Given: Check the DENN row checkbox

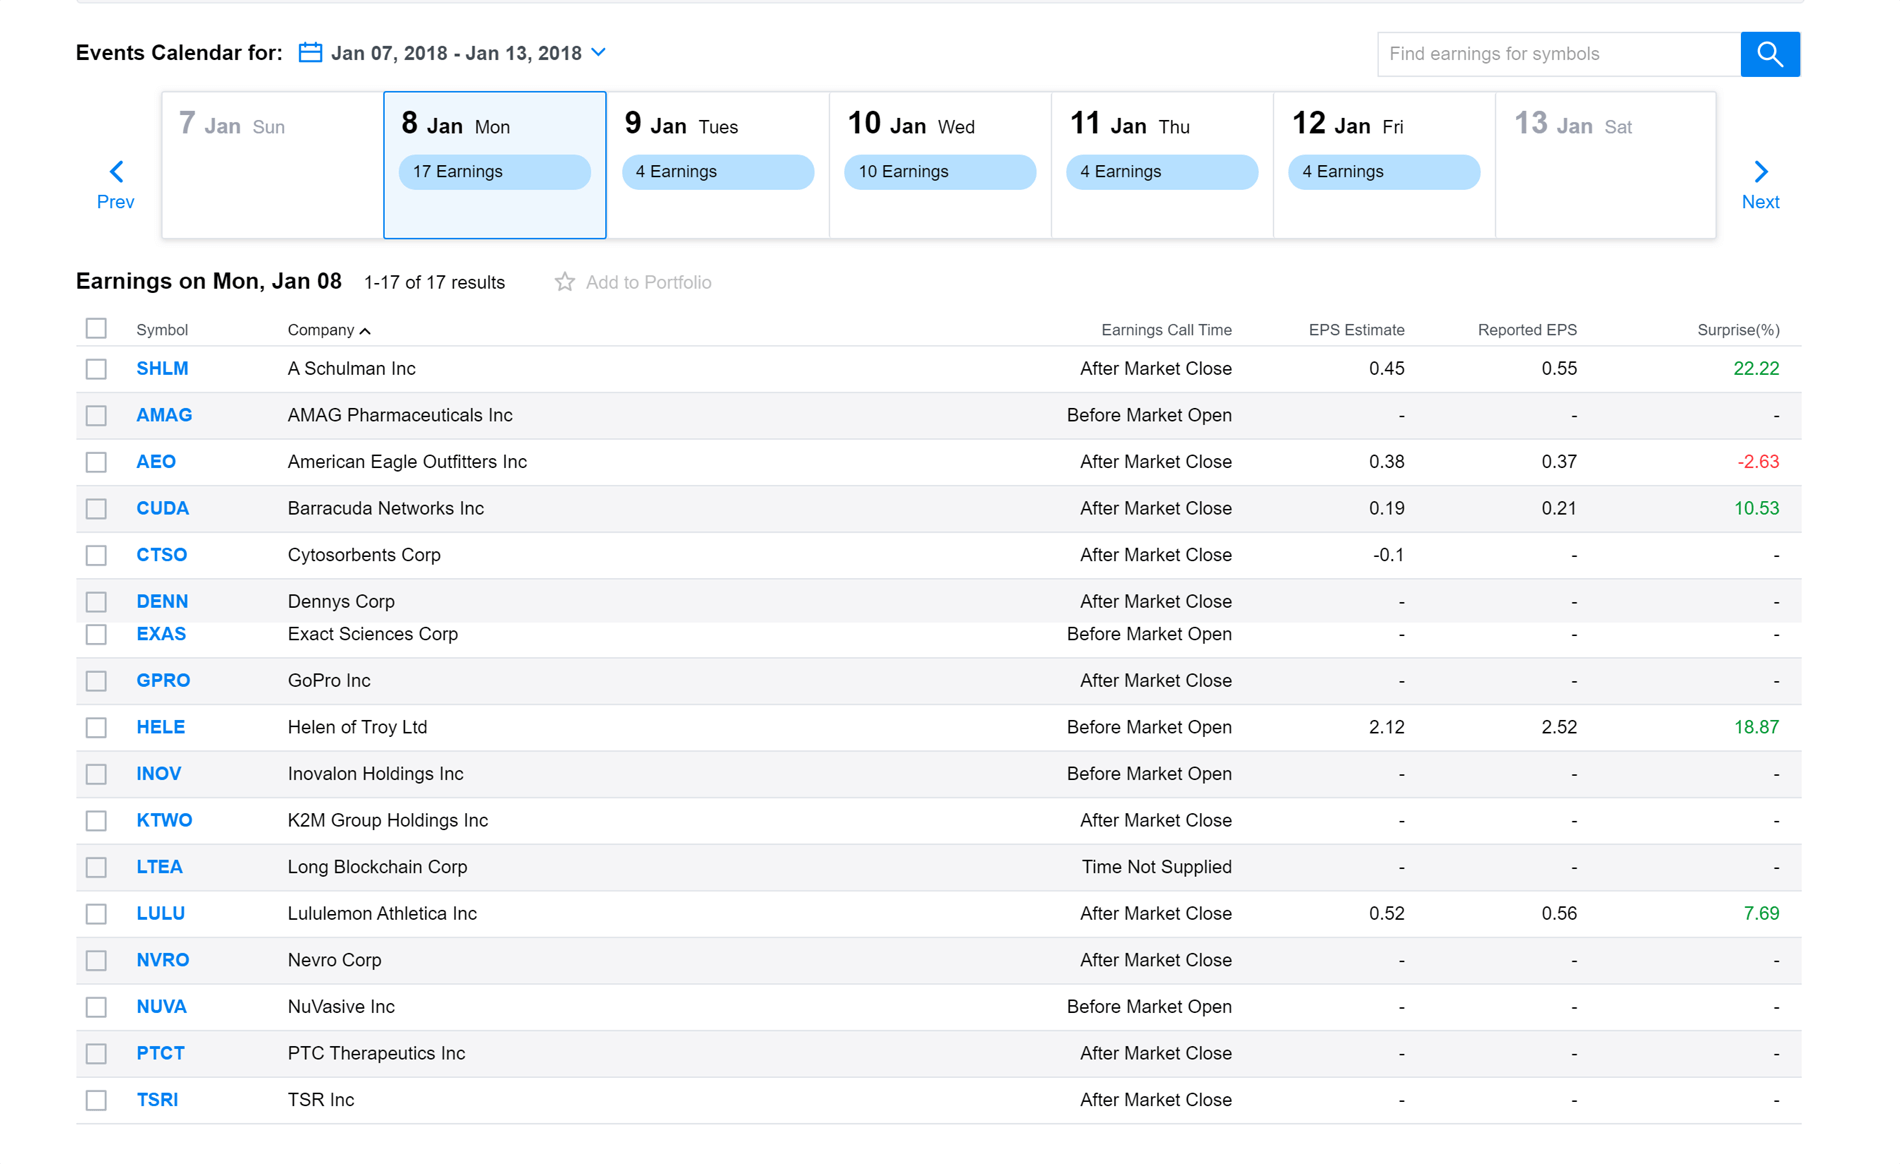Looking at the screenshot, I should point(96,602).
